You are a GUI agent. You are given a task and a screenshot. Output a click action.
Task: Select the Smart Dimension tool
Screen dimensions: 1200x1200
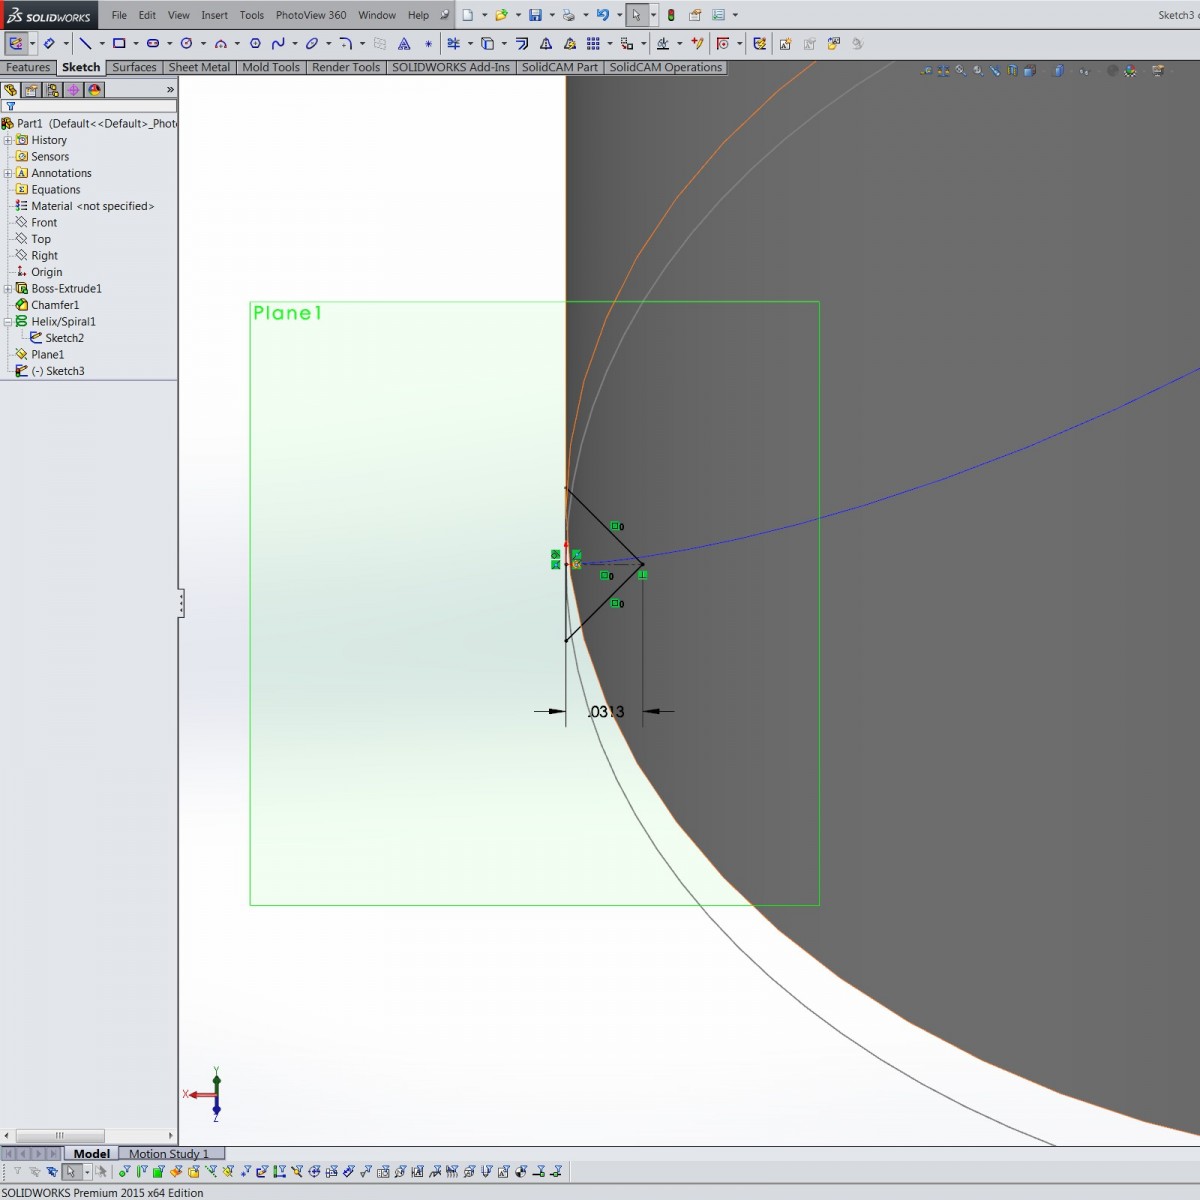tap(48, 43)
